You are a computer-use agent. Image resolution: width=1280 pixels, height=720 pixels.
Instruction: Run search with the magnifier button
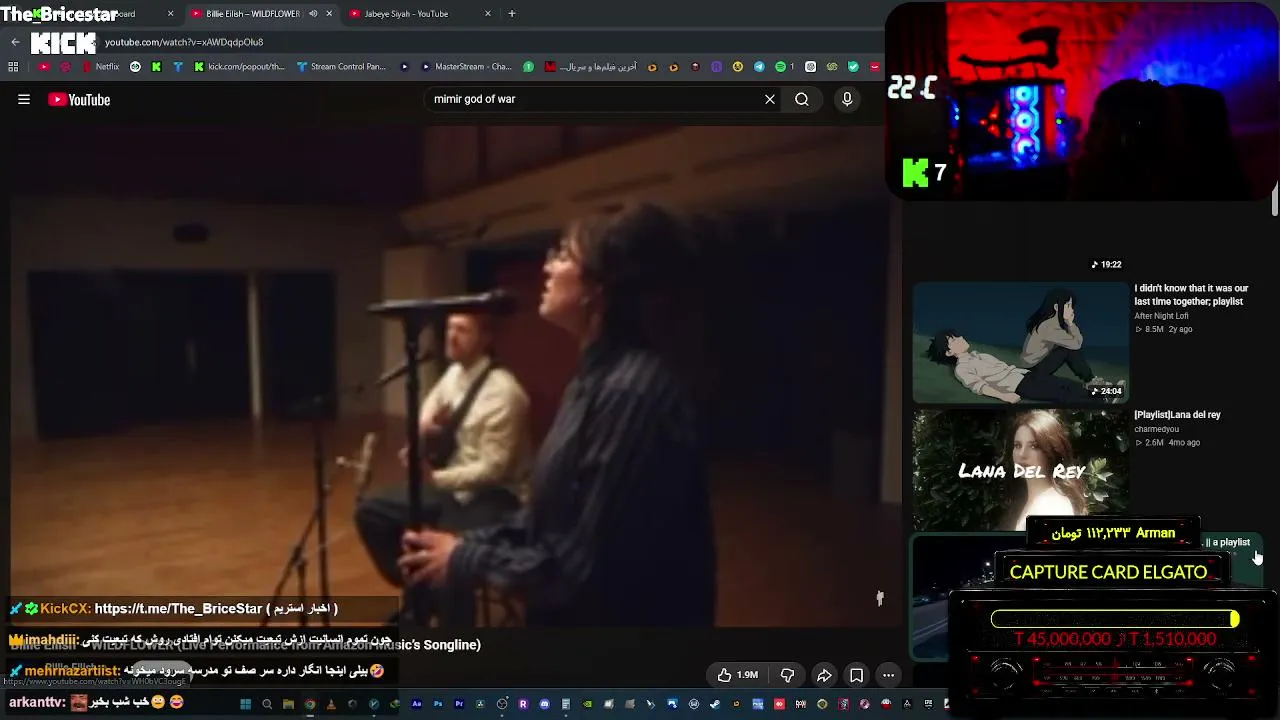coord(802,99)
